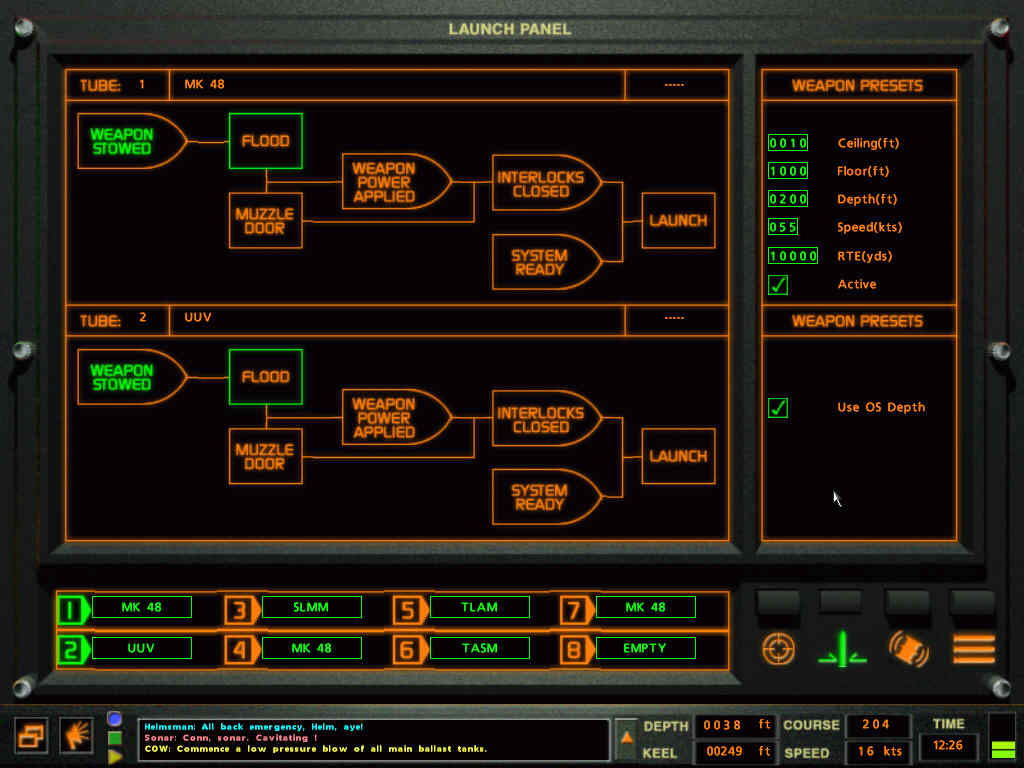
Task: Click the MK 48 weapon name in TUBE 1 header
Action: (204, 84)
